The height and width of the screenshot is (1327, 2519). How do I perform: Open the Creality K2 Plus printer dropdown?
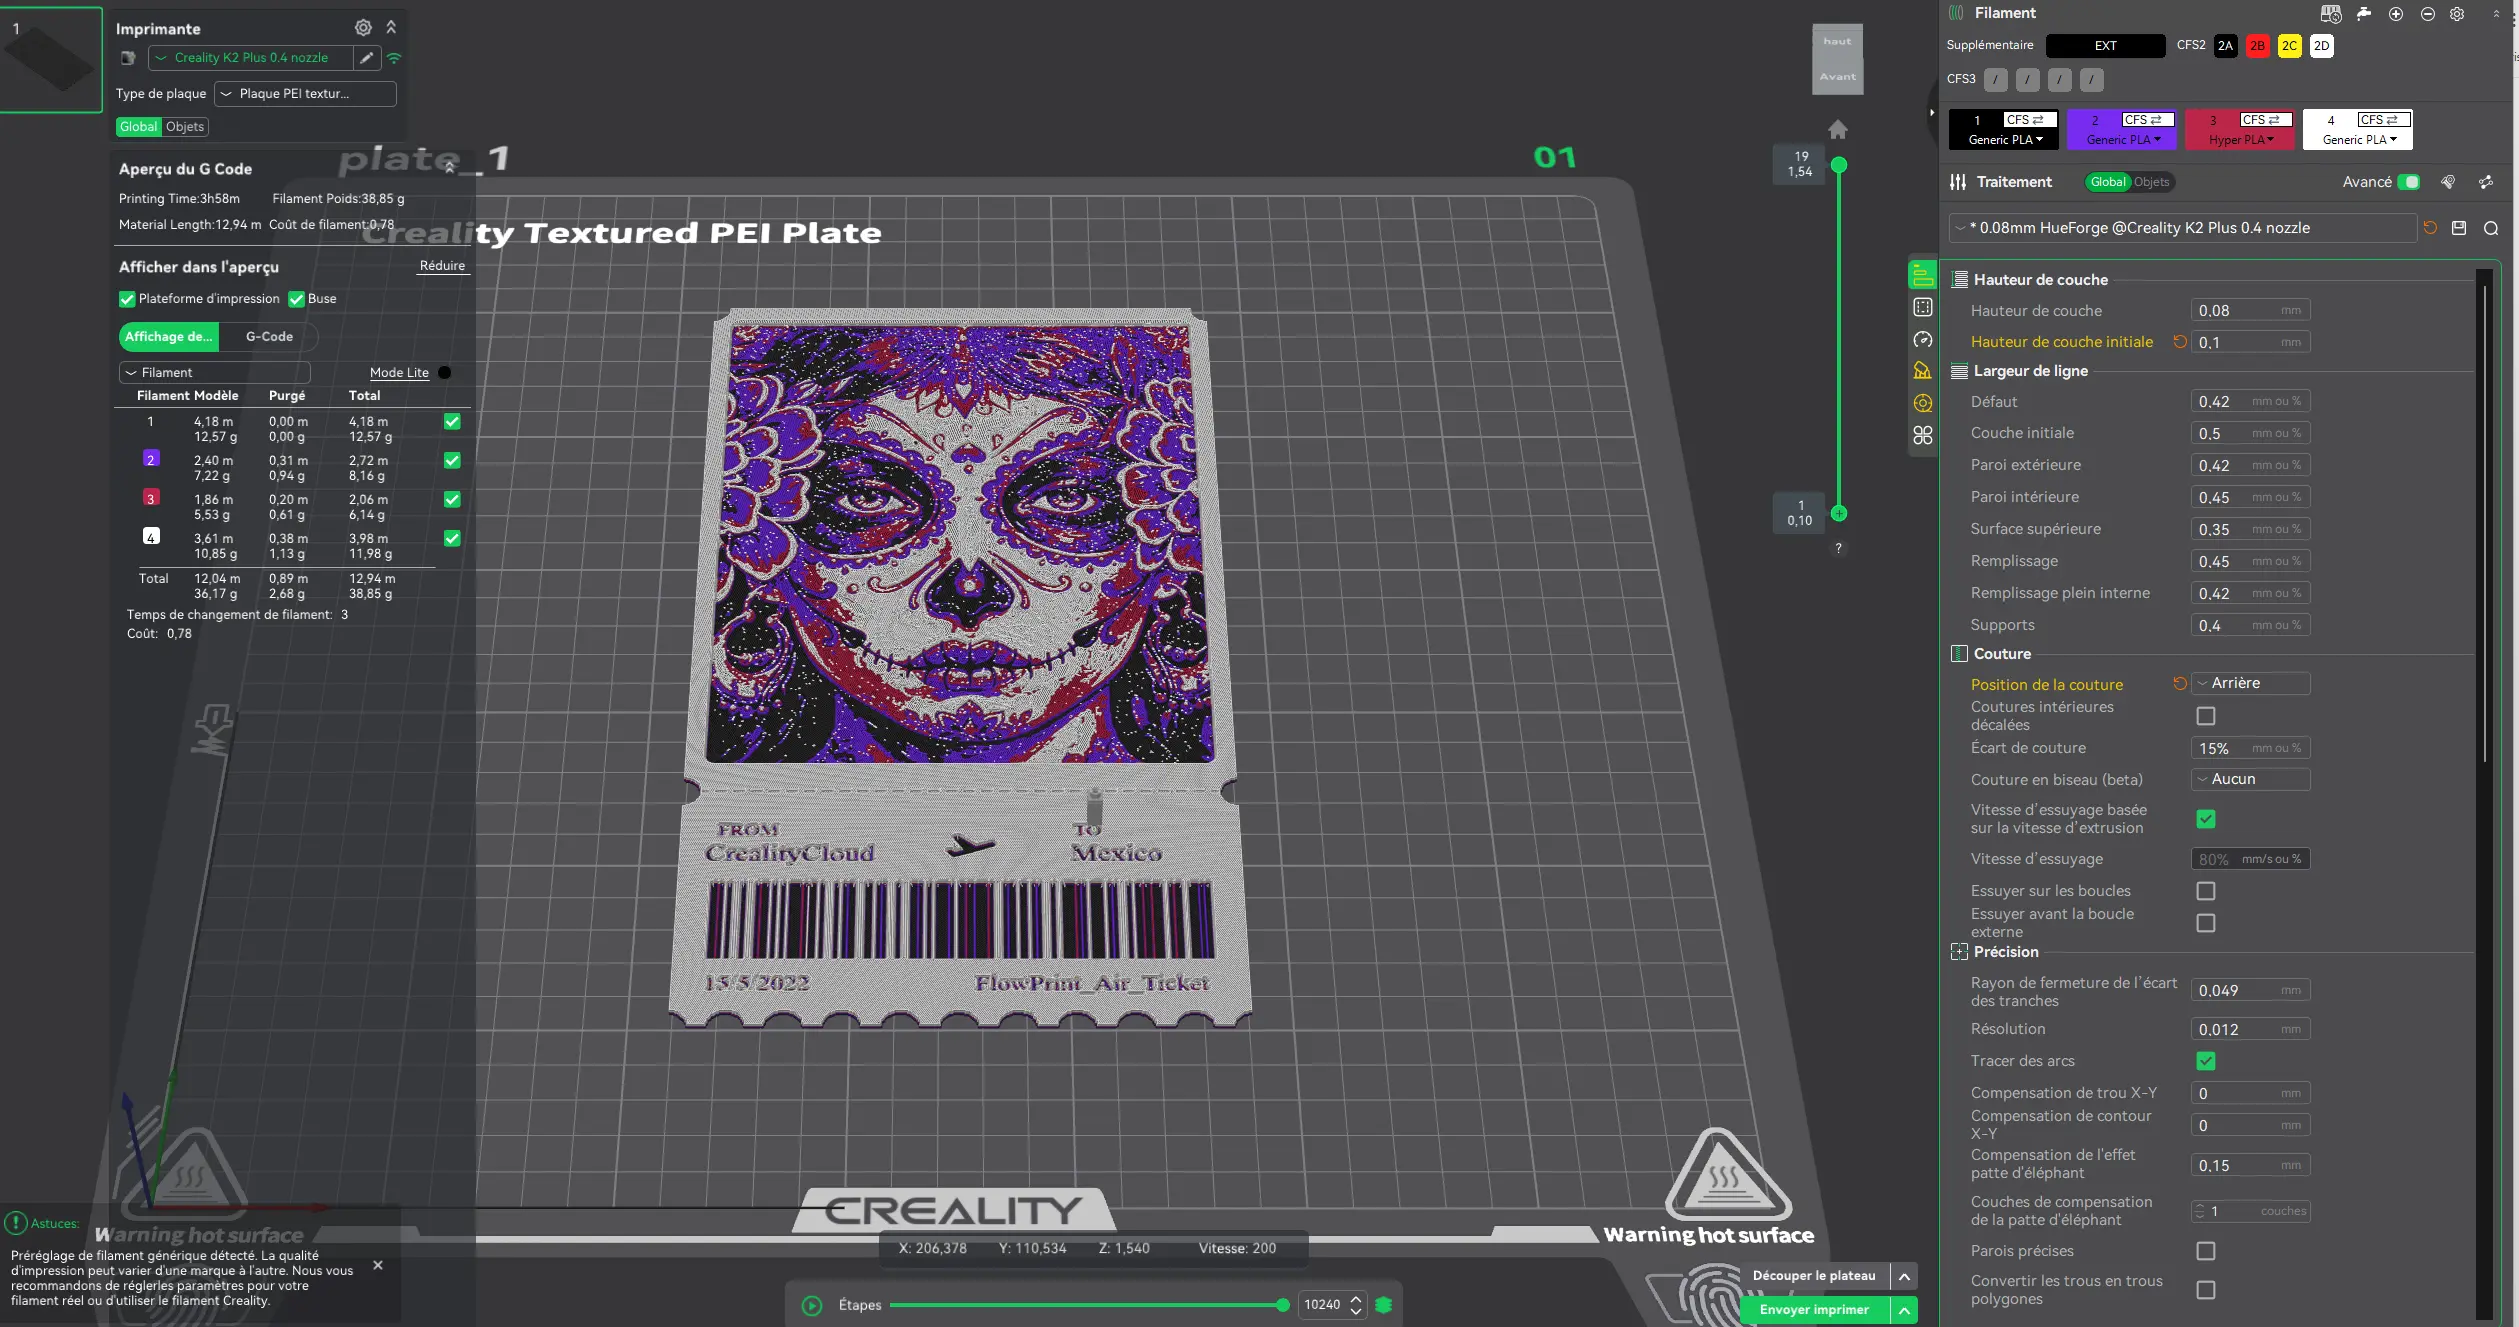coord(250,58)
